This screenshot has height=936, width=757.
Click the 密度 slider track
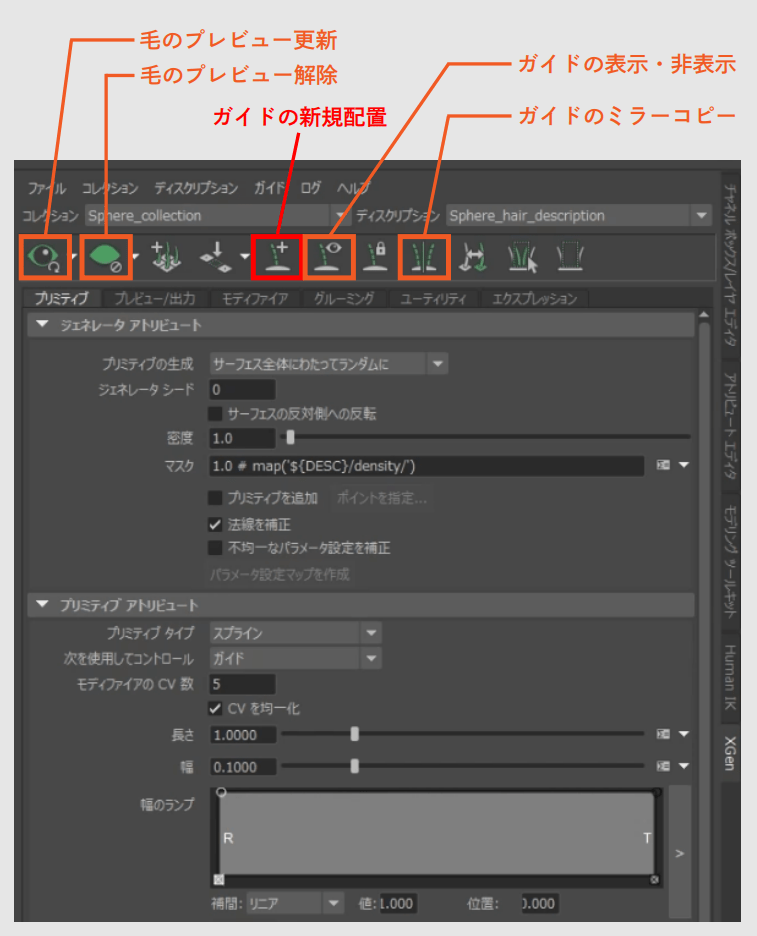tap(480, 437)
